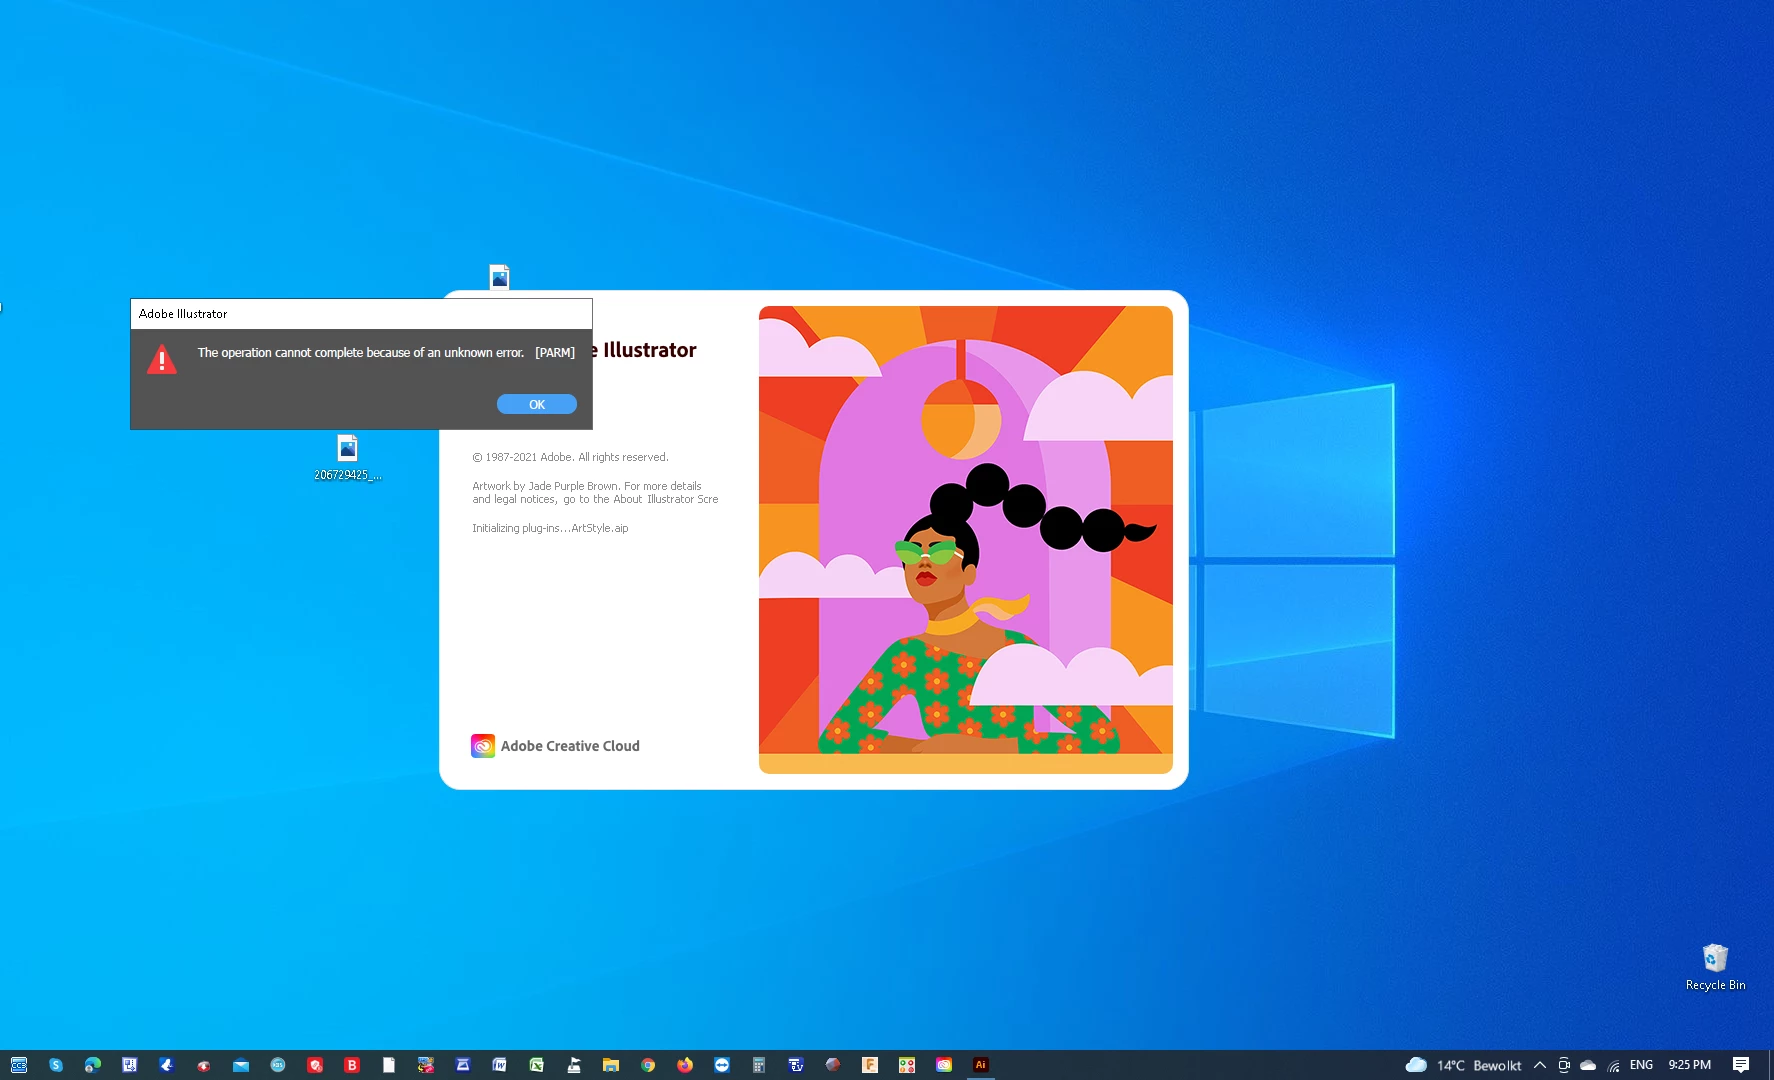Open the Action Center notifications
Image resolution: width=1774 pixels, height=1080 pixels.
point(1741,1065)
